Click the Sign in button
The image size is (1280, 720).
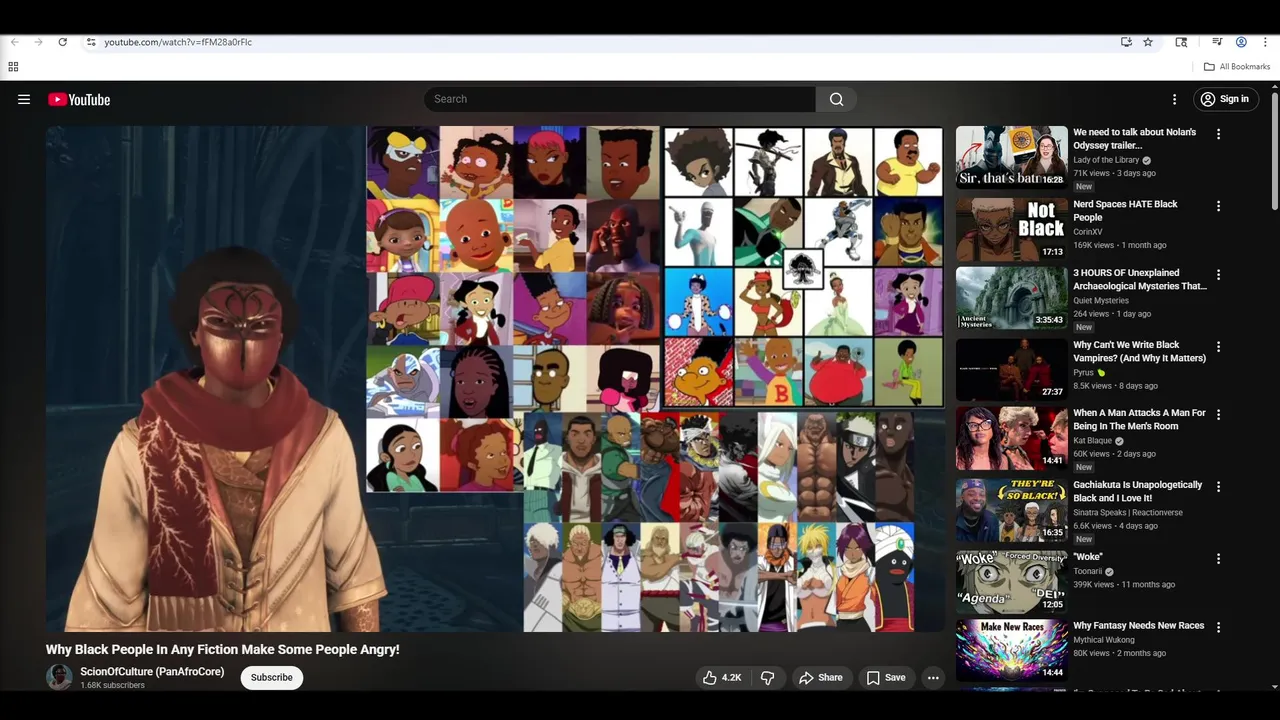(1226, 99)
